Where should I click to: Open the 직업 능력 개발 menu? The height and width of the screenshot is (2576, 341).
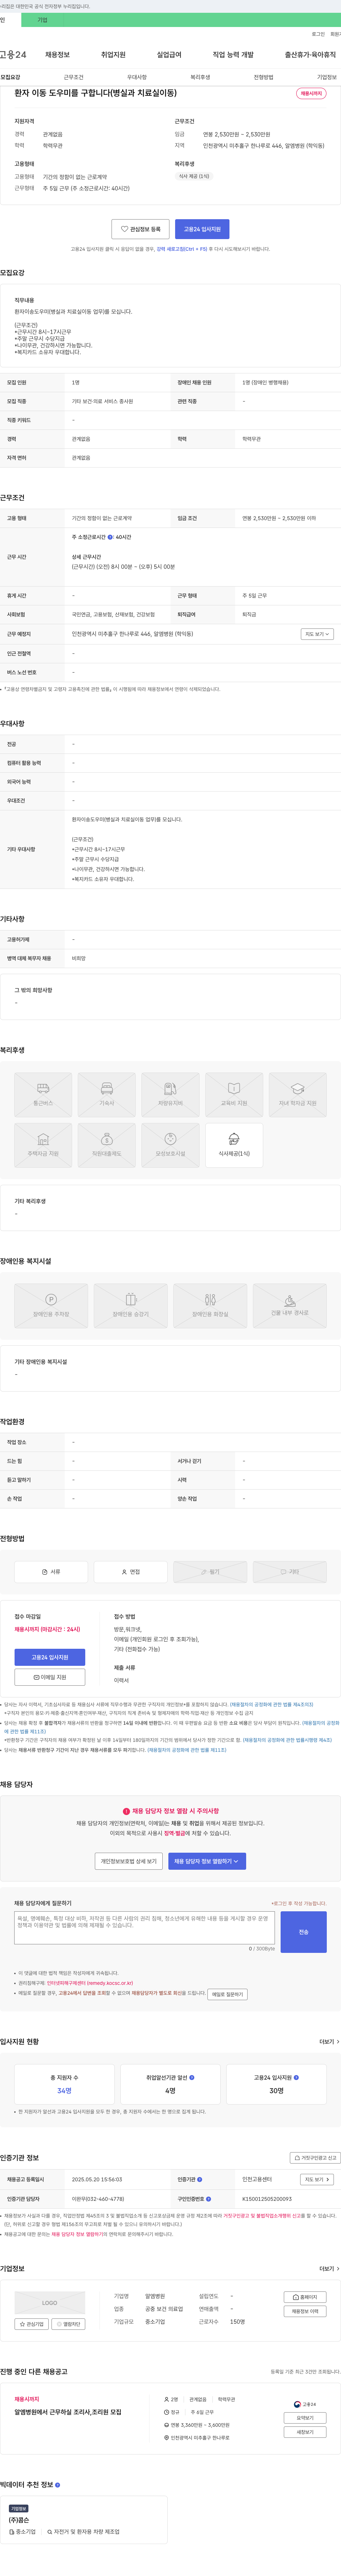click(233, 55)
